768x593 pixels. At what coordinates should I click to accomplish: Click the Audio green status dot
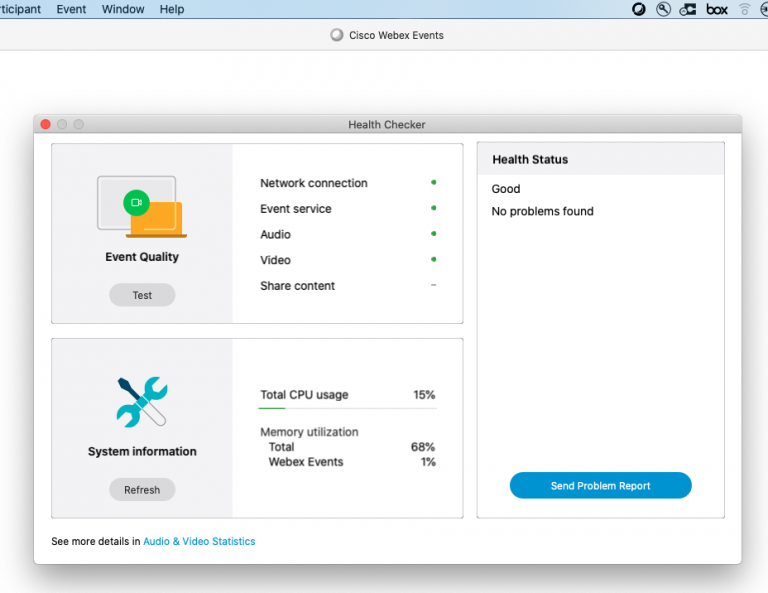pyautogui.click(x=433, y=234)
